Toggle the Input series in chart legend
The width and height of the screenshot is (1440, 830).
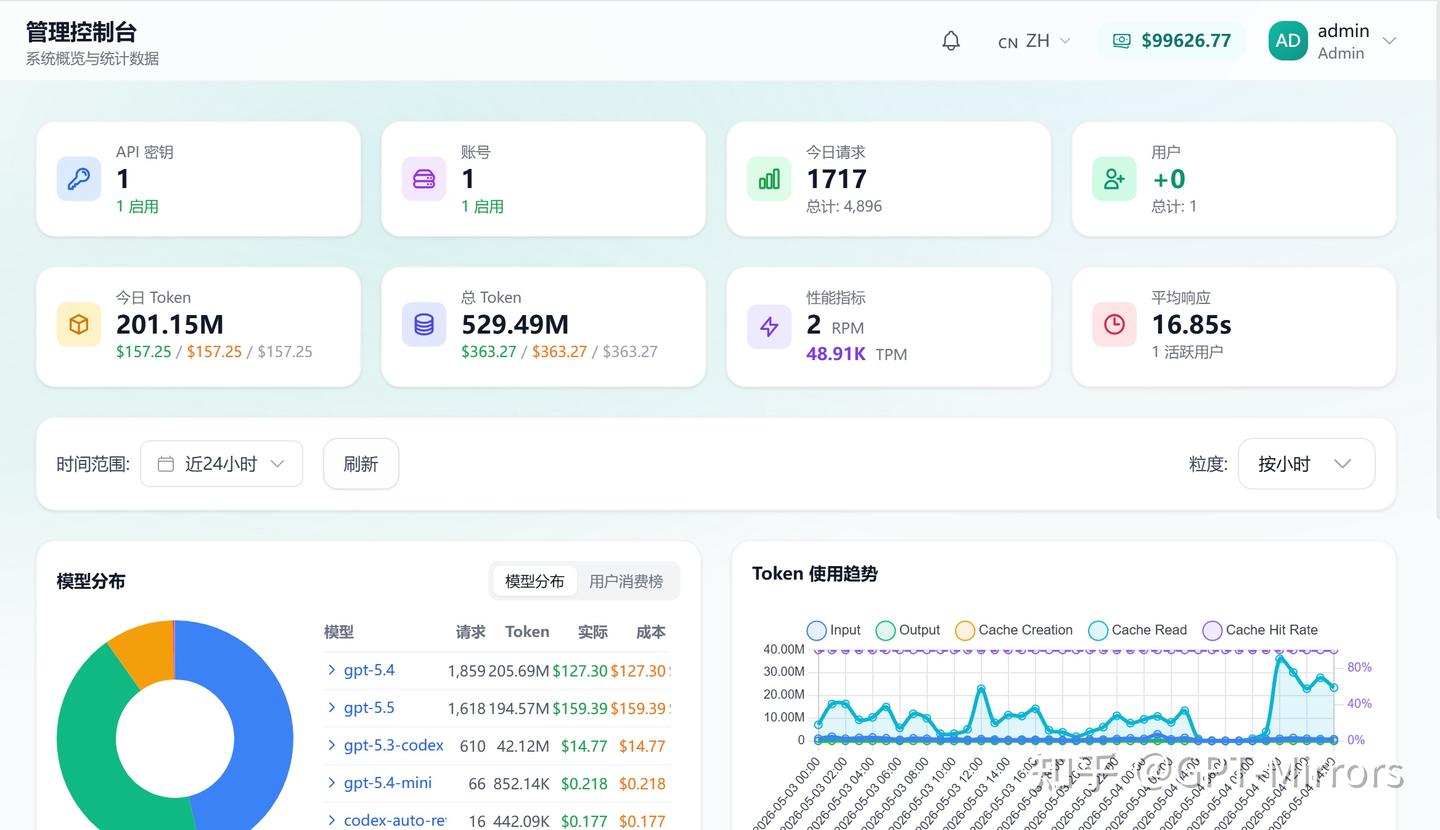834,630
